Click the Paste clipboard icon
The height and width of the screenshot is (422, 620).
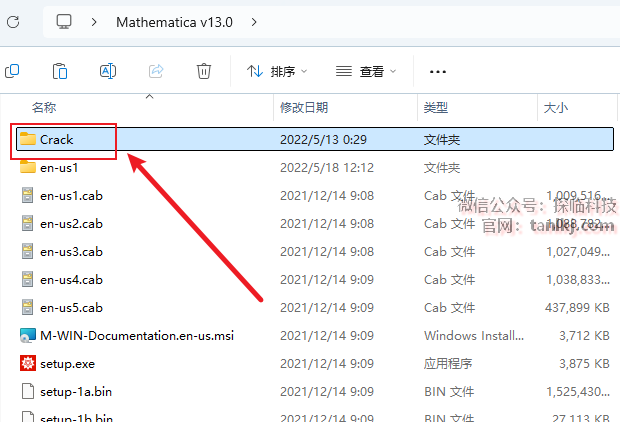pos(60,71)
